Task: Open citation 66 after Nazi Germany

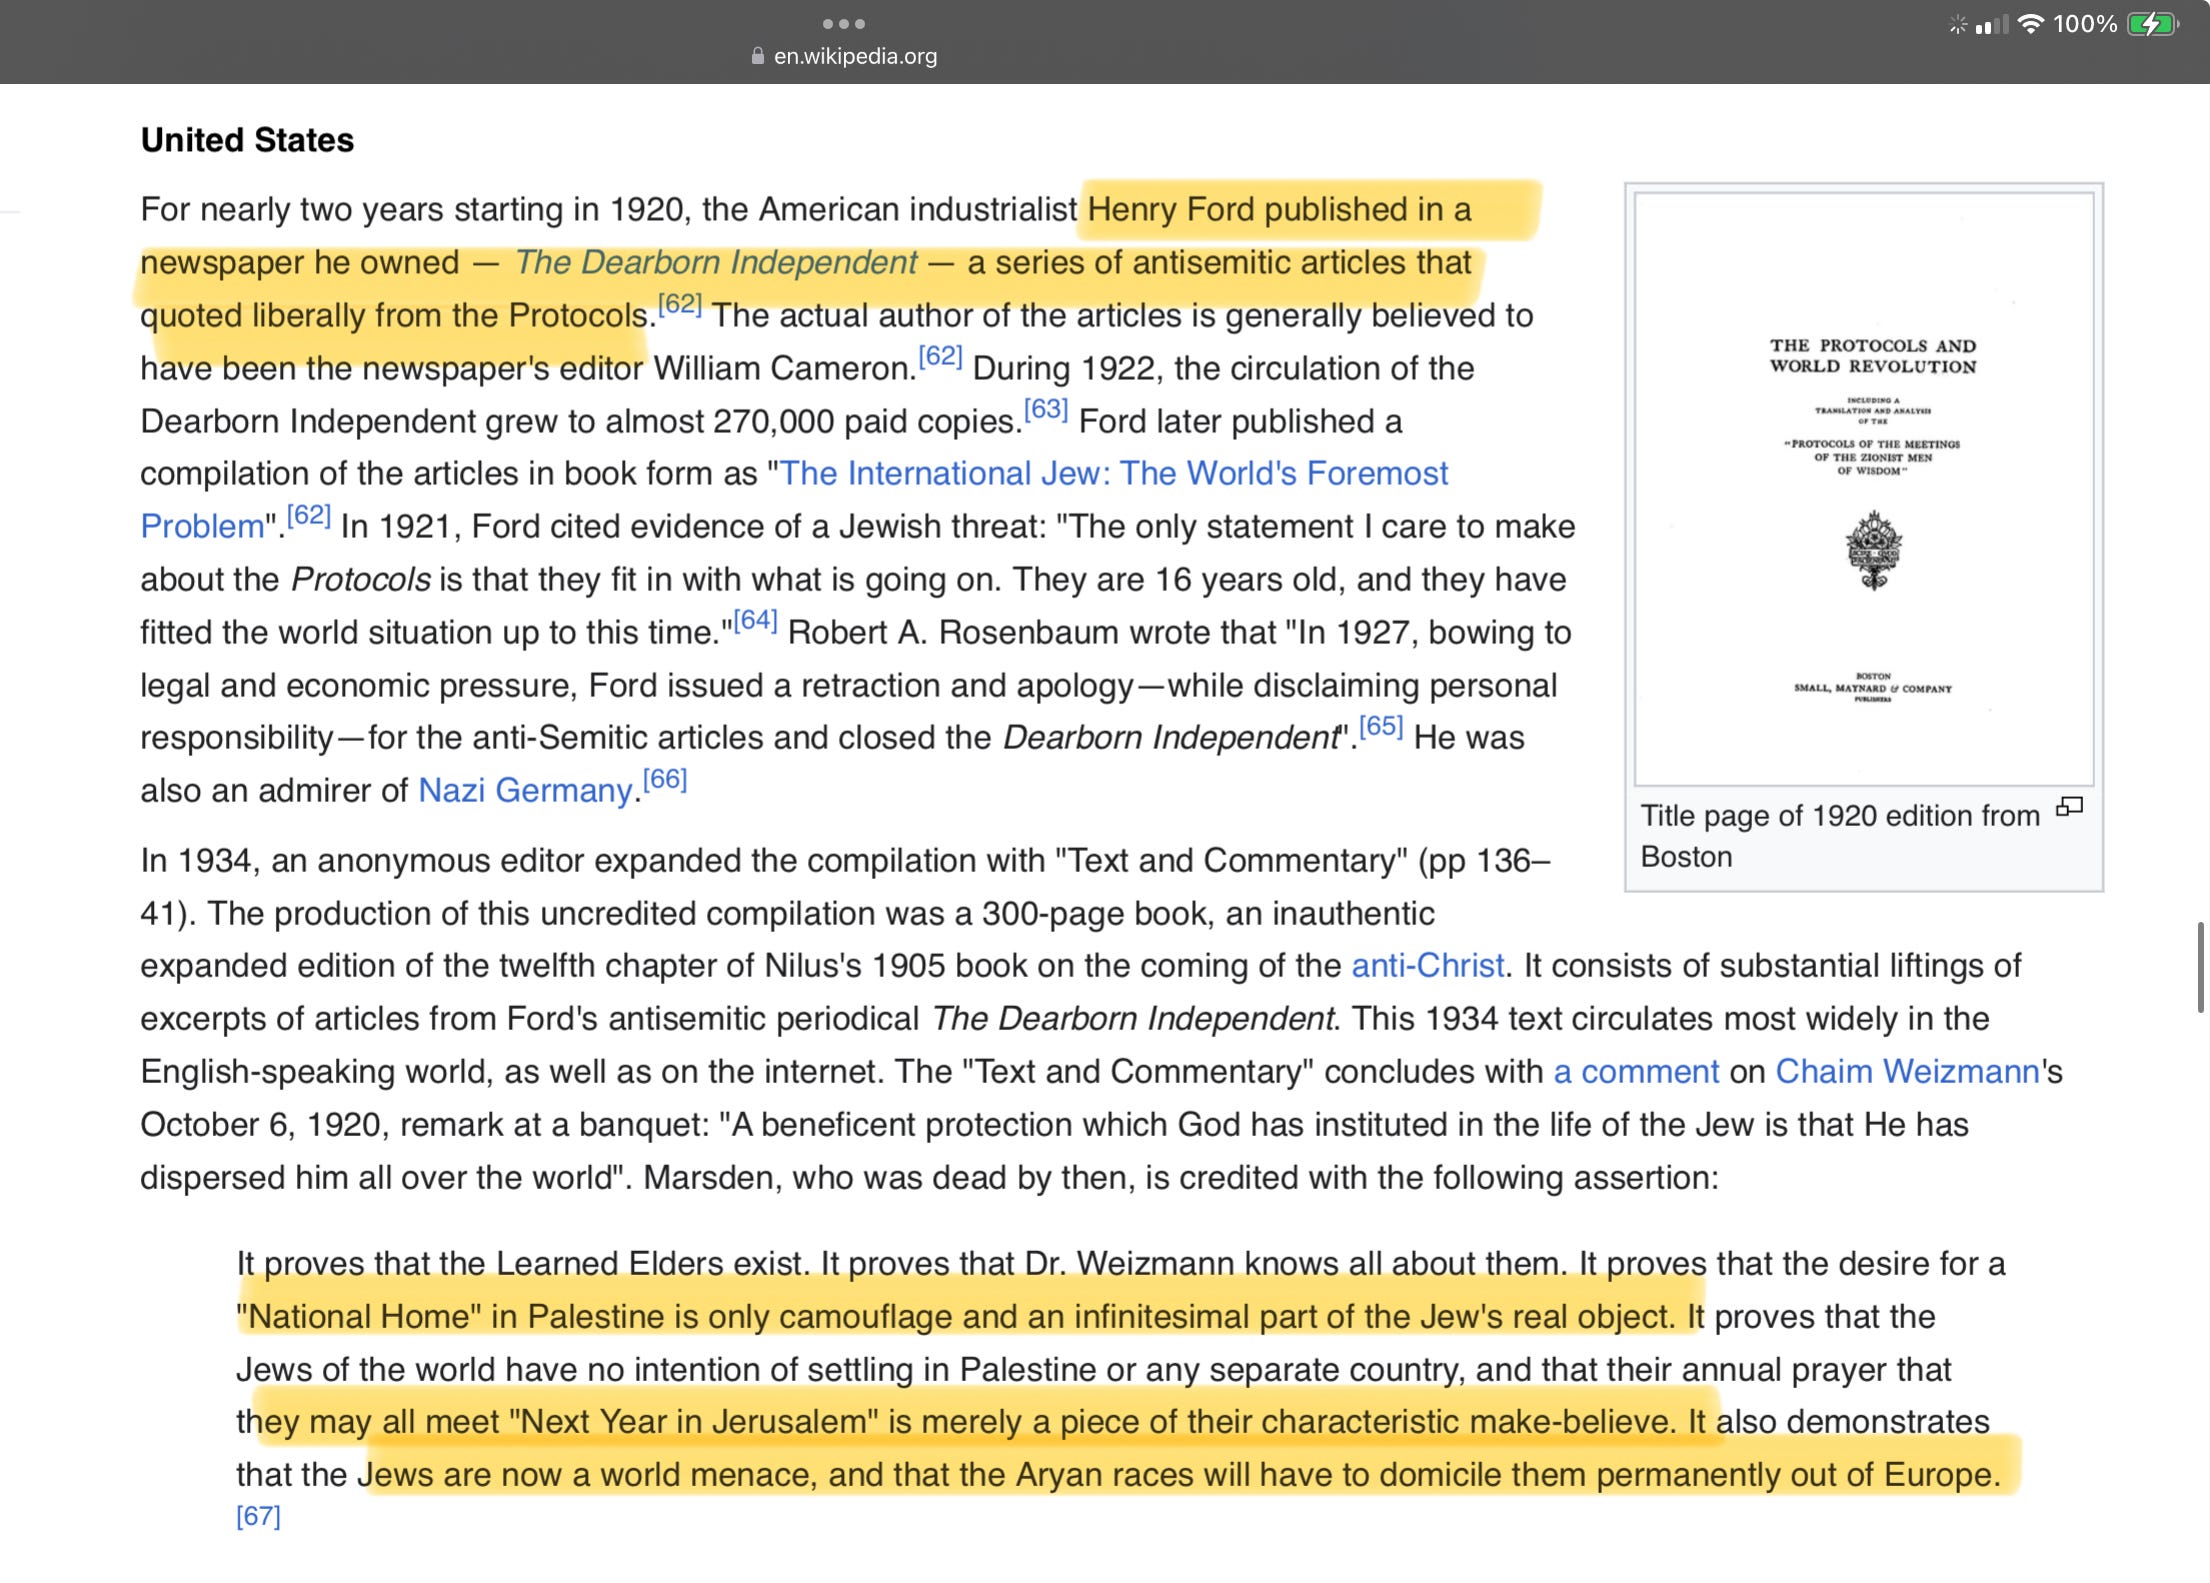Action: tap(665, 778)
